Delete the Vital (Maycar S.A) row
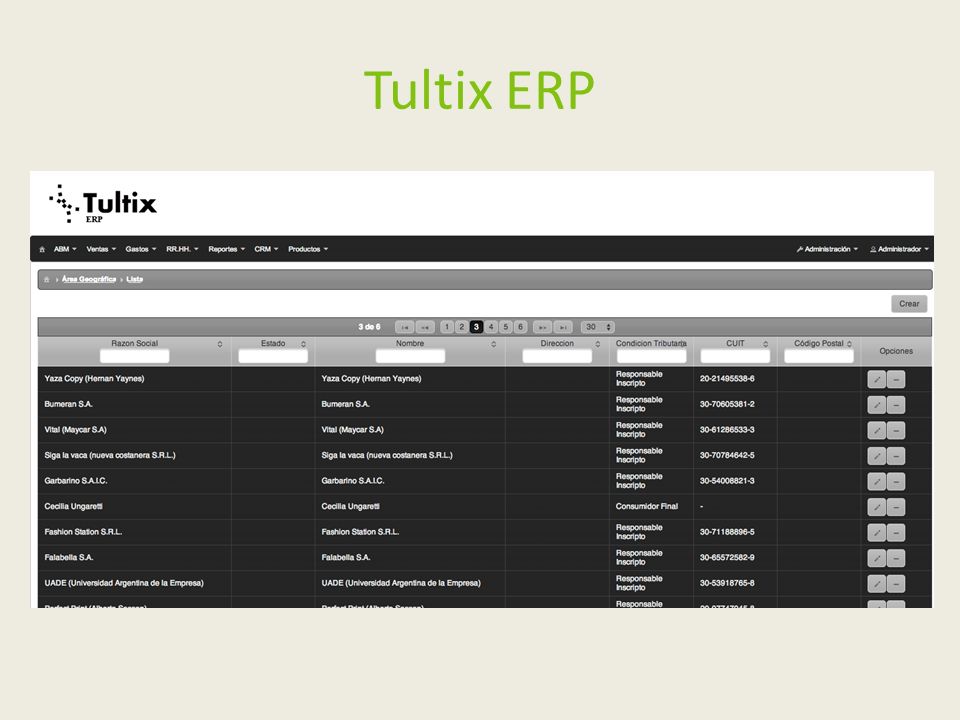The image size is (960, 720). [x=896, y=430]
